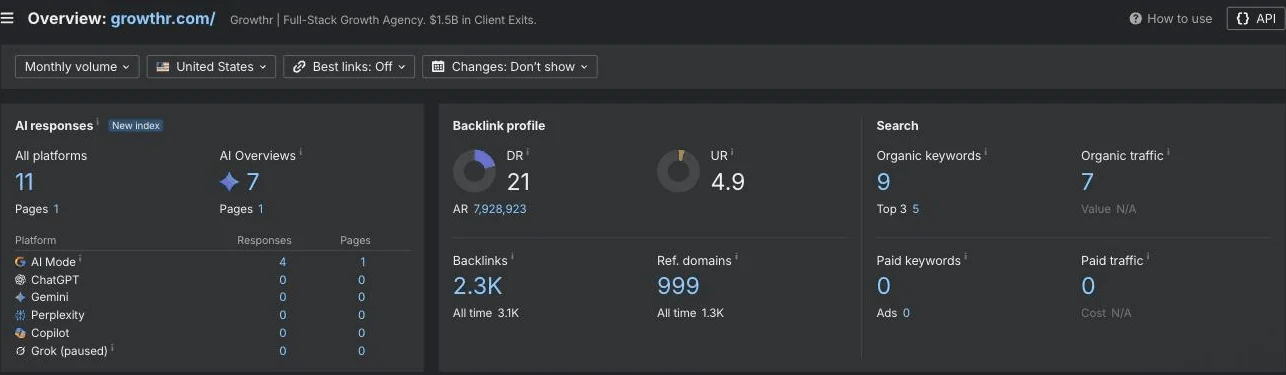Open All platforms count 11
This screenshot has width=1286, height=375.
point(25,182)
